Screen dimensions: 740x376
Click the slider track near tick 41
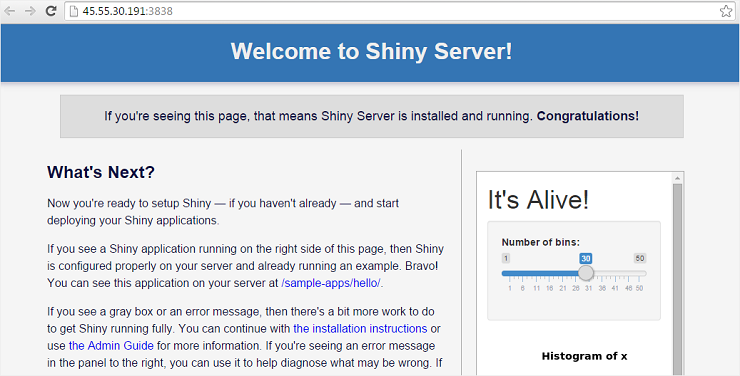[x=614, y=273]
